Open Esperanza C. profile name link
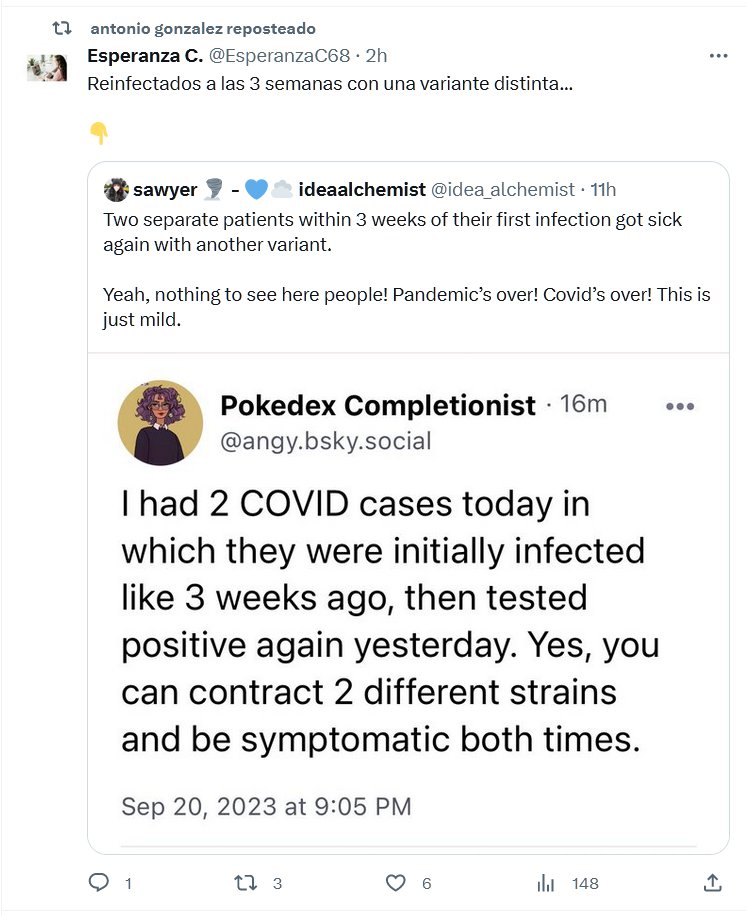 (145, 57)
